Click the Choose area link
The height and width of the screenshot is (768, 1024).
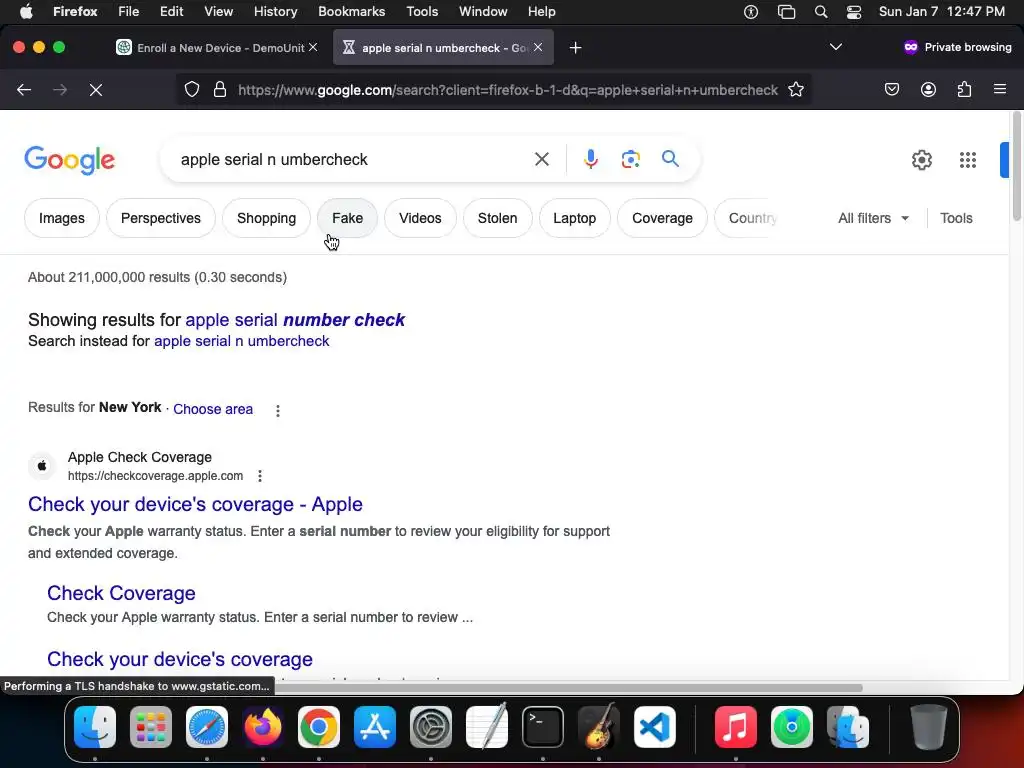click(x=213, y=409)
